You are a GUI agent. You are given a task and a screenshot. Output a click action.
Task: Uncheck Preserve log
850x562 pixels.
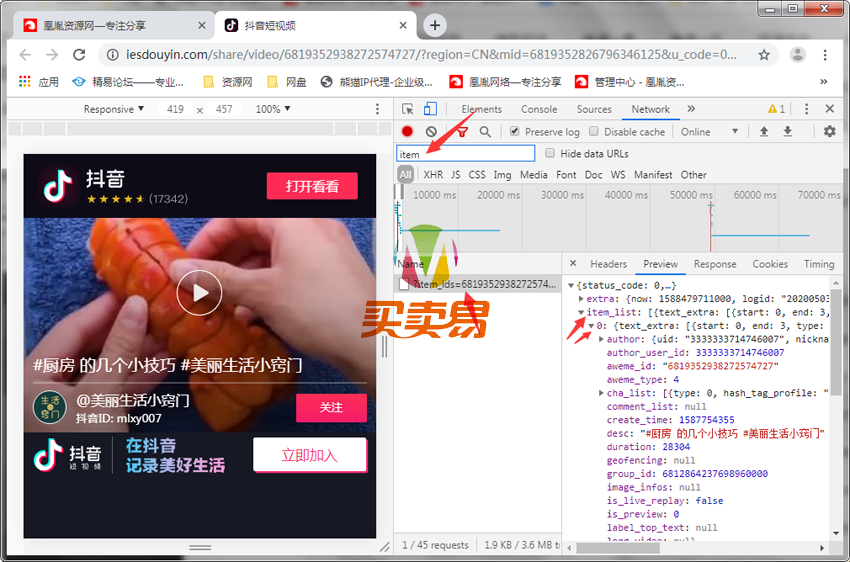(x=514, y=131)
